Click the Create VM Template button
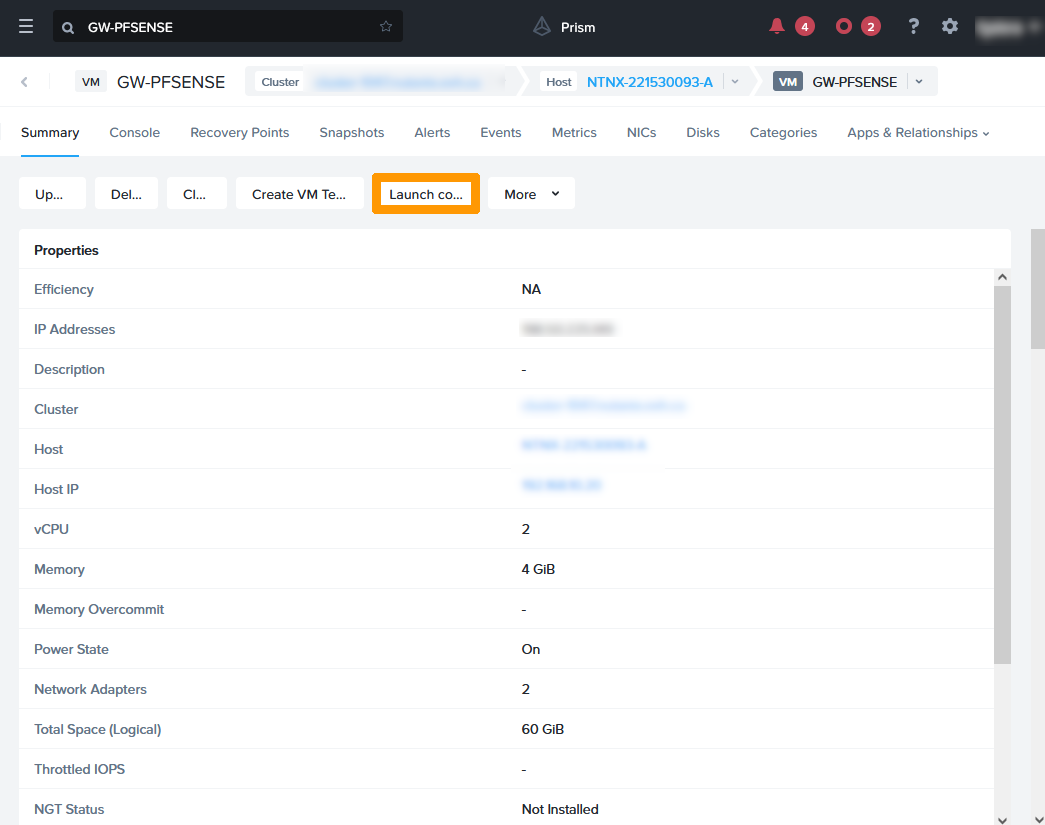1045x825 pixels. [299, 194]
